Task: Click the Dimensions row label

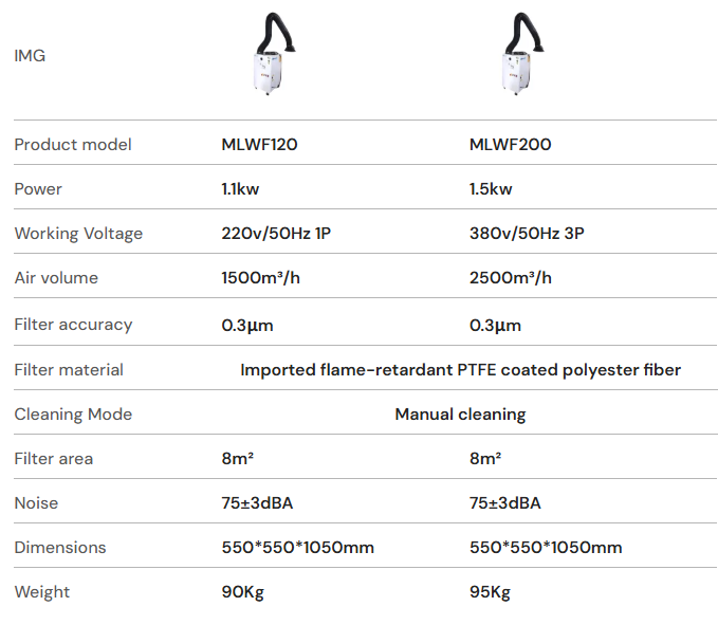Action: tap(60, 547)
